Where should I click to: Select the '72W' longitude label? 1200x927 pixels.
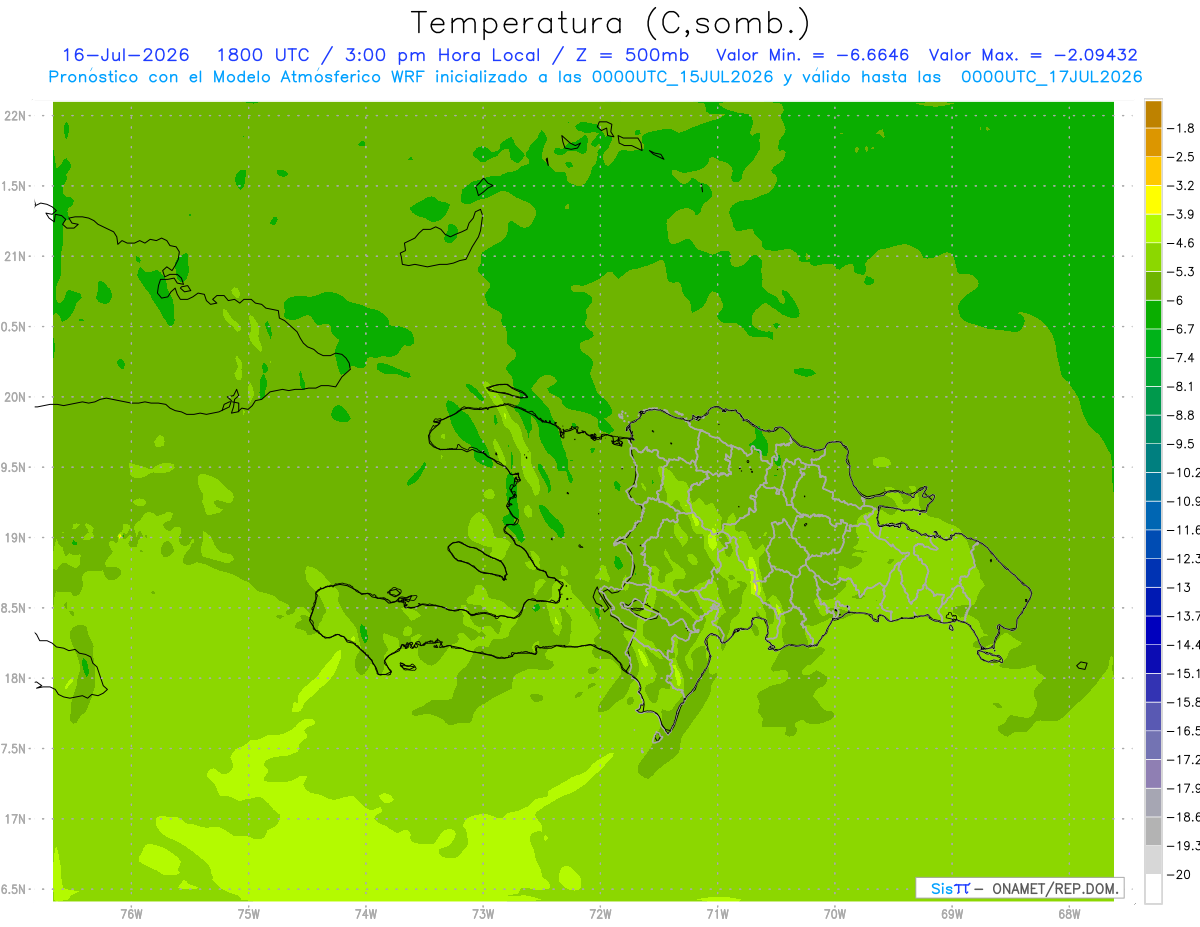600,914
